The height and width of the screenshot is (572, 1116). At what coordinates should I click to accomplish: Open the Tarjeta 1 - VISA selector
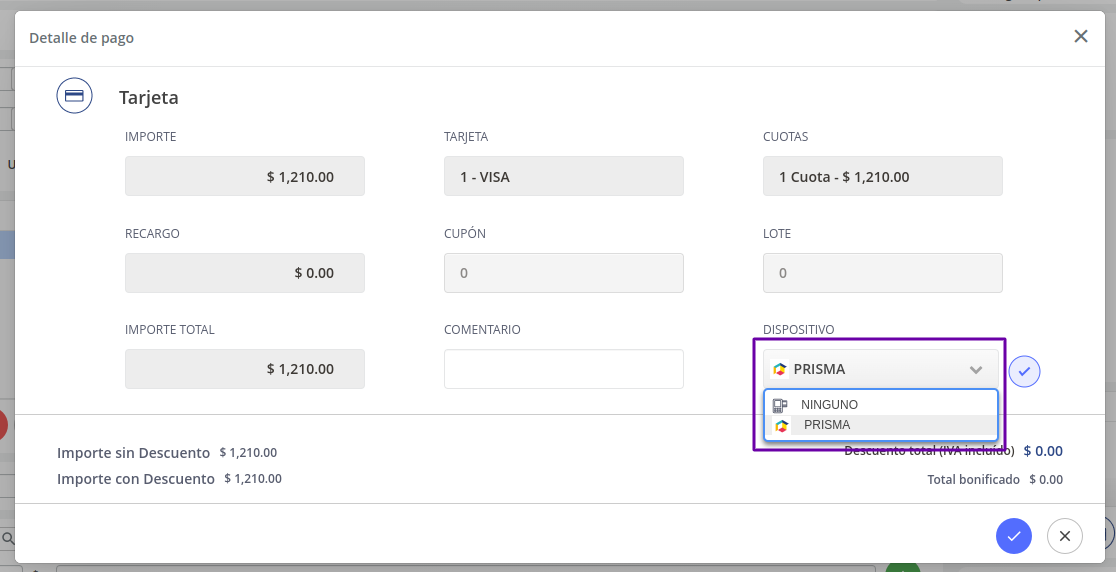tap(564, 176)
